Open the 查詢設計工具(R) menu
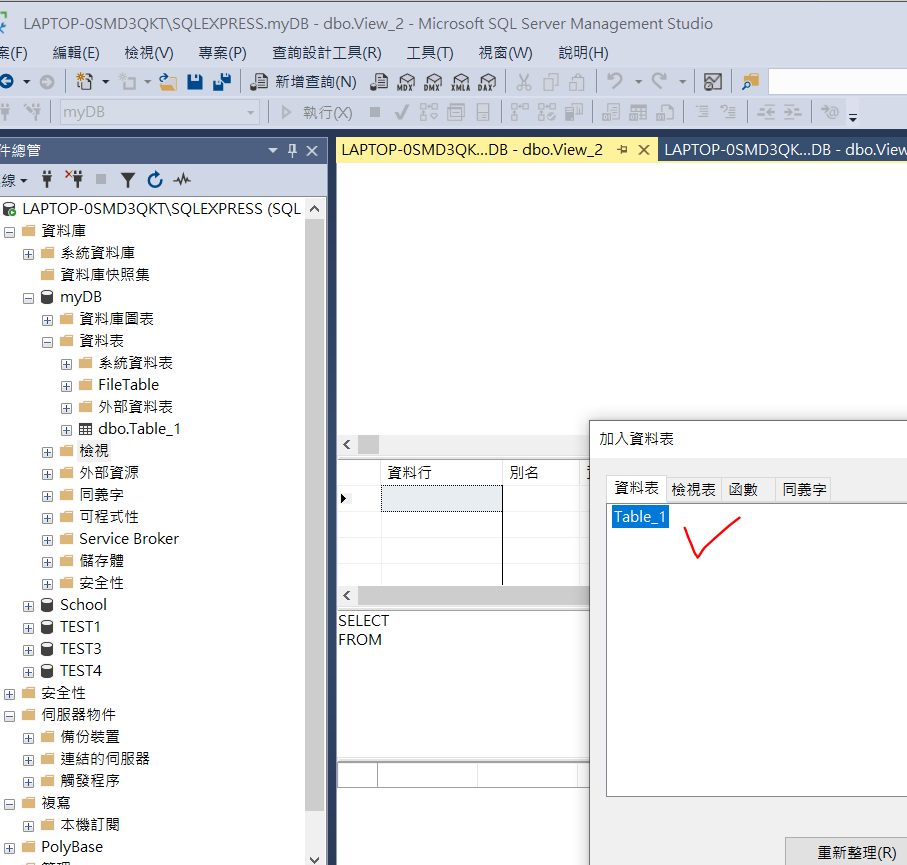Screen dimensions: 907x865 click(327, 53)
